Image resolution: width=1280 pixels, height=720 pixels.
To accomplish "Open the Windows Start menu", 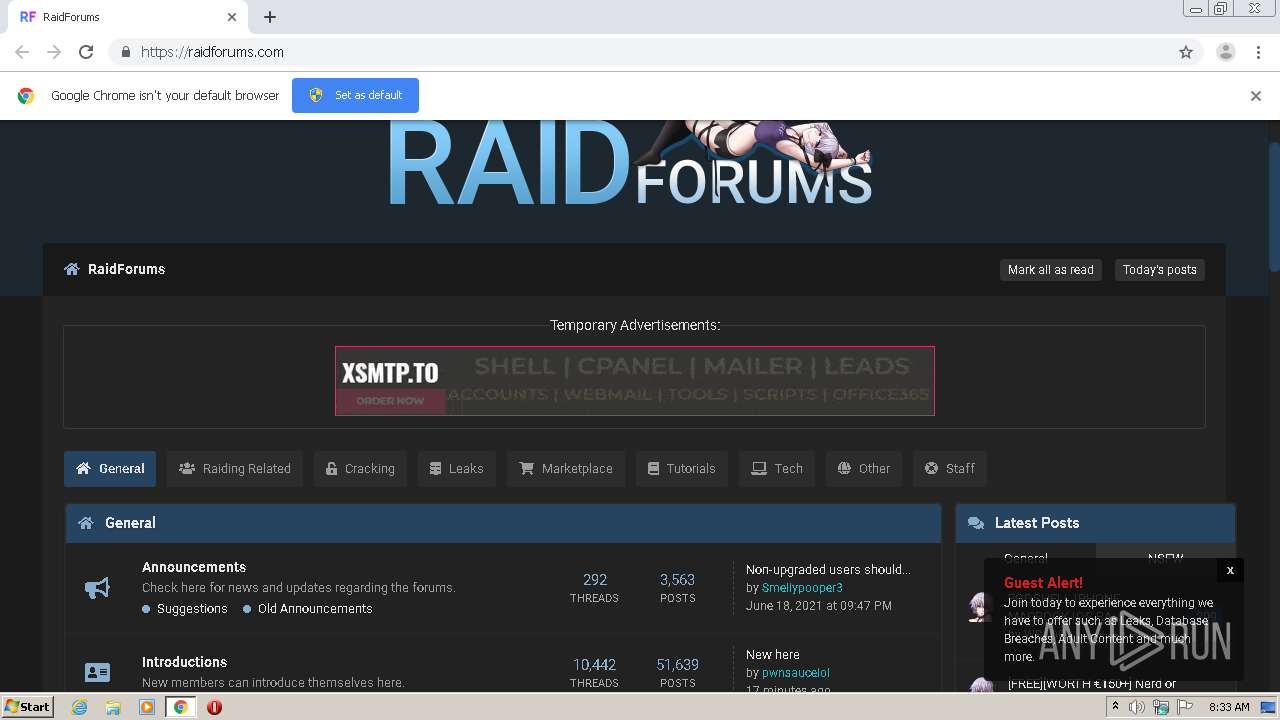I will tap(27, 706).
